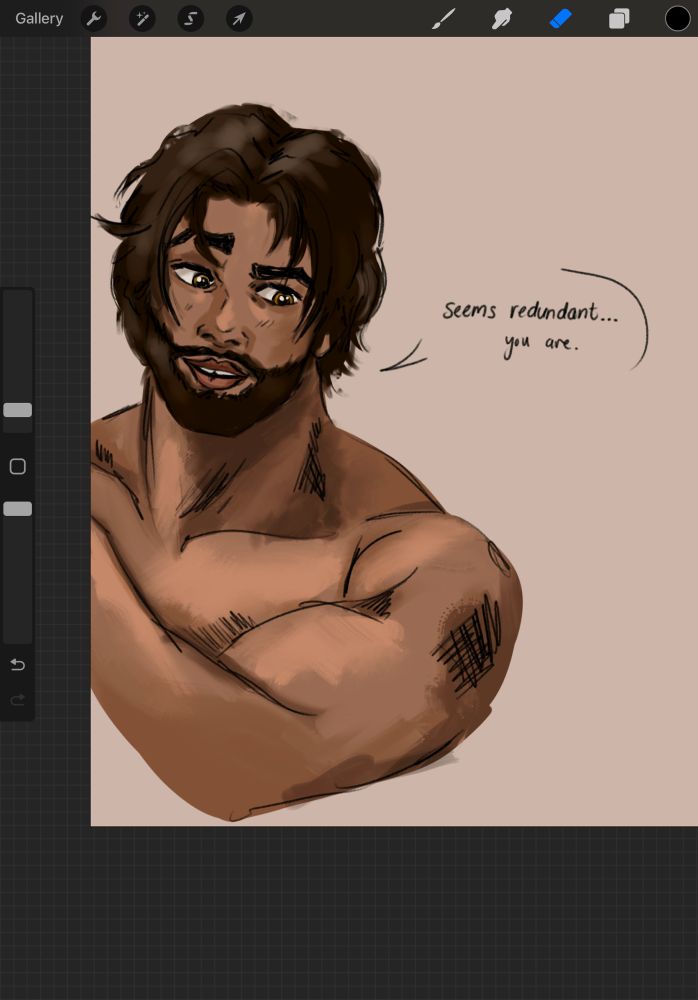Undo the last action
698x1000 pixels.
(18, 665)
